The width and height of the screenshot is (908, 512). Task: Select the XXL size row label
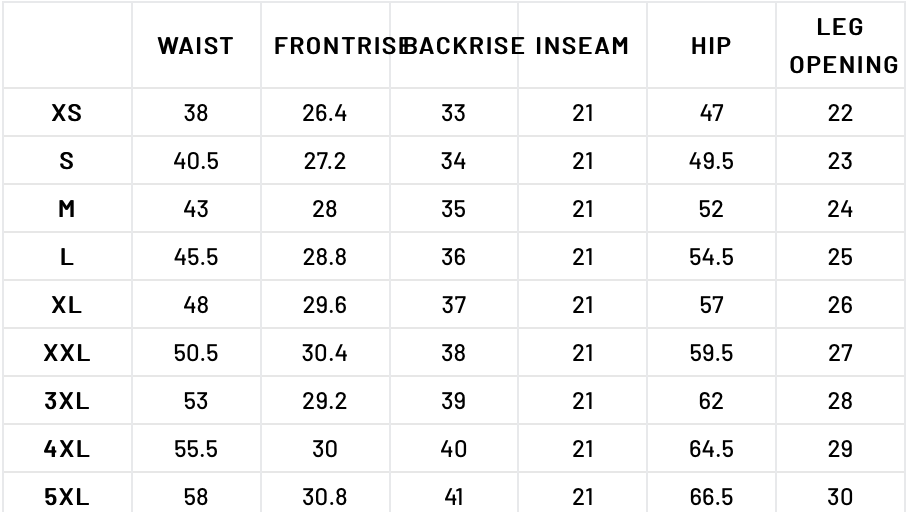(66, 353)
